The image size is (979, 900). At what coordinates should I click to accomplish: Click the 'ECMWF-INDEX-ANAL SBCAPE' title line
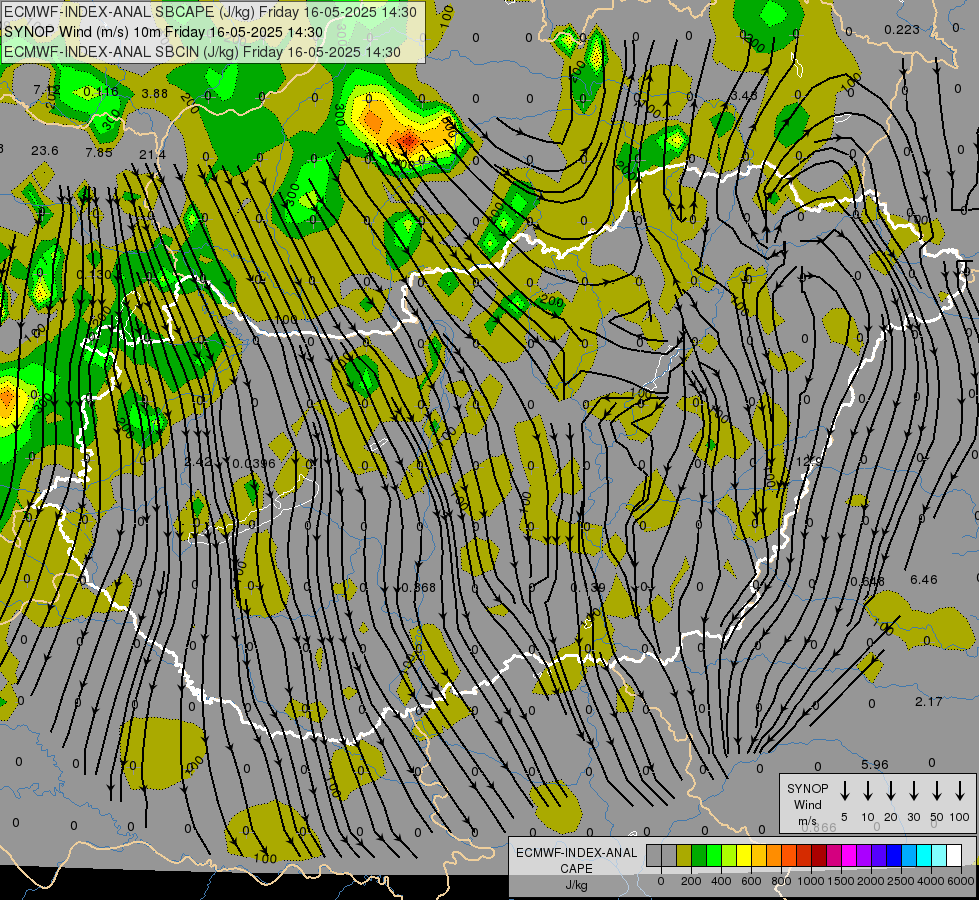click(x=210, y=12)
